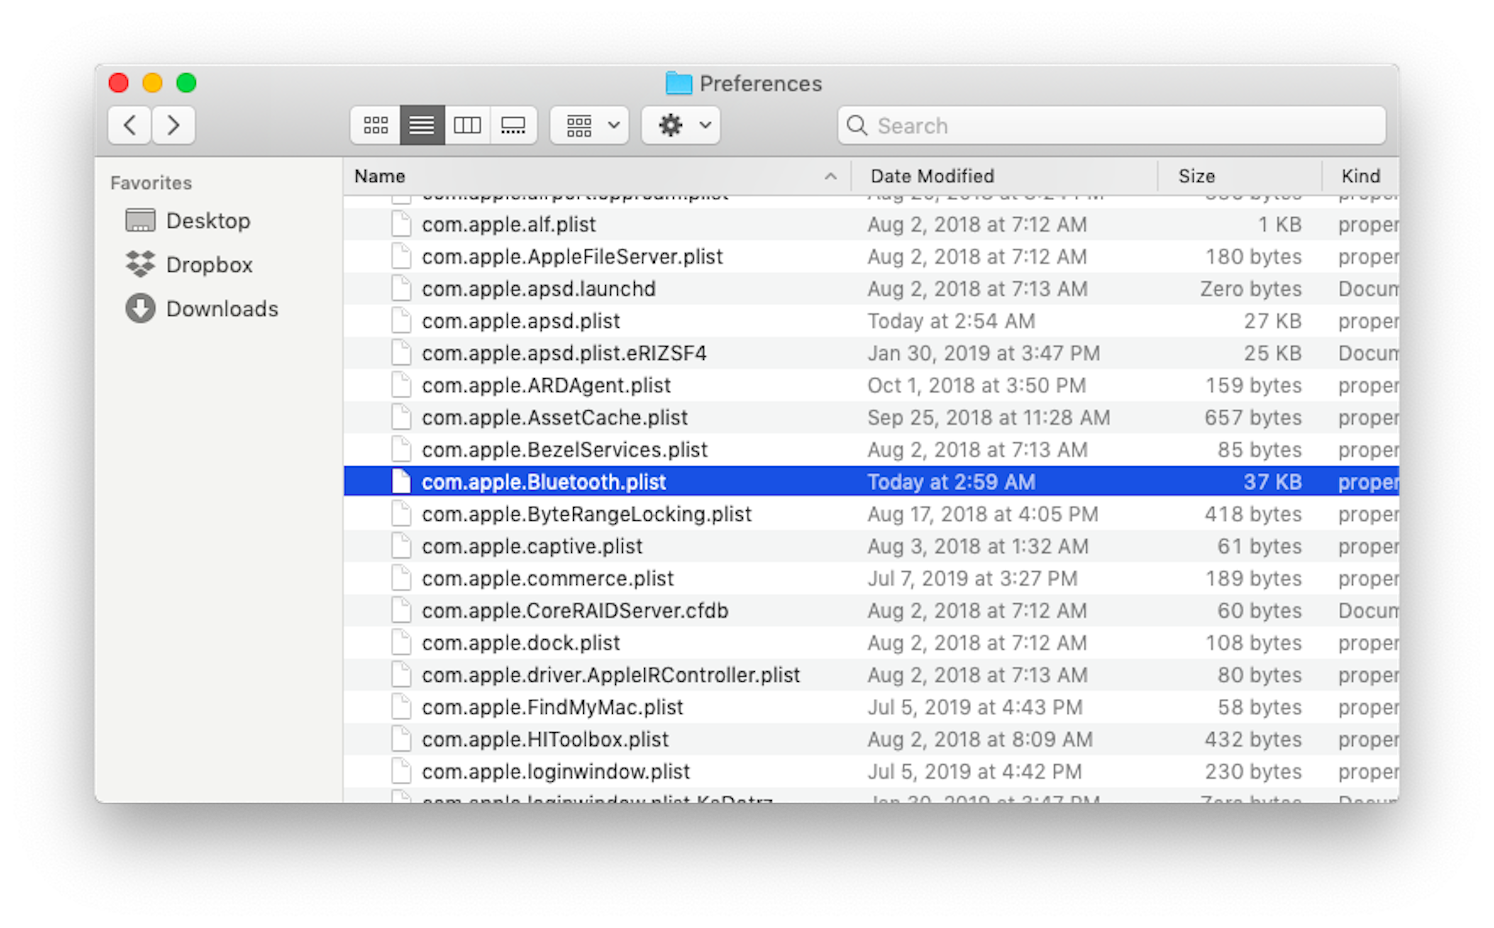Image resolution: width=1494 pixels, height=928 pixels.
Task: Open the item grouping dropdown
Action: pos(589,125)
